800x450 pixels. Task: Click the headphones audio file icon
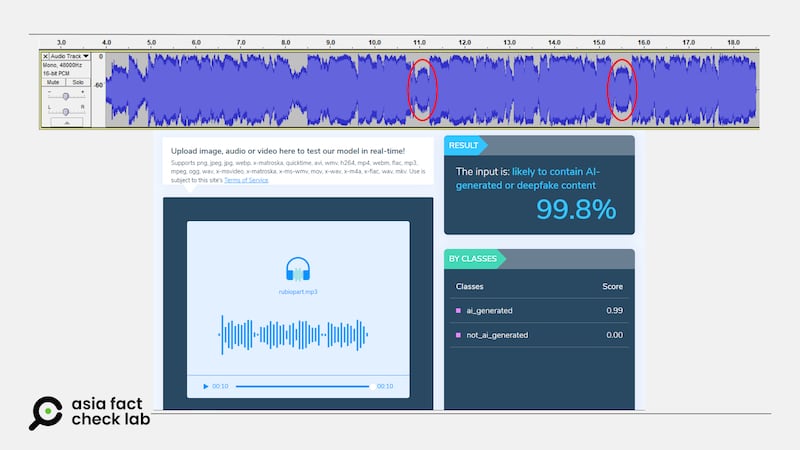297,269
